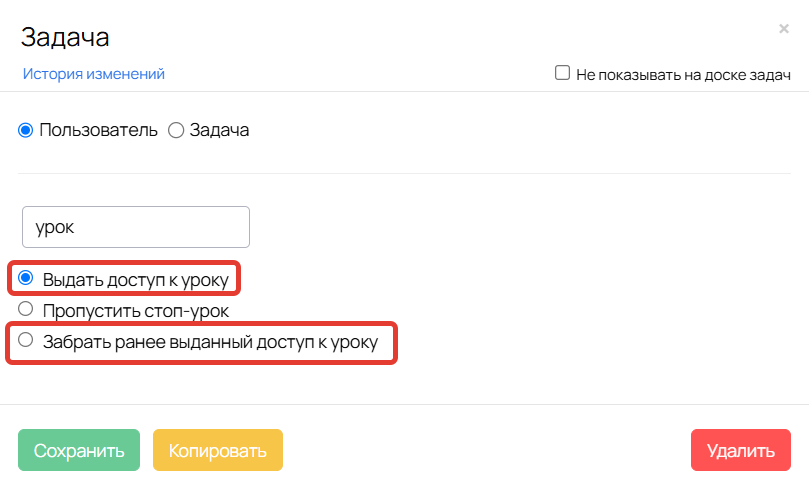Choose Пропустить стоп-урок option
The width and height of the screenshot is (809, 492).
click(25, 309)
